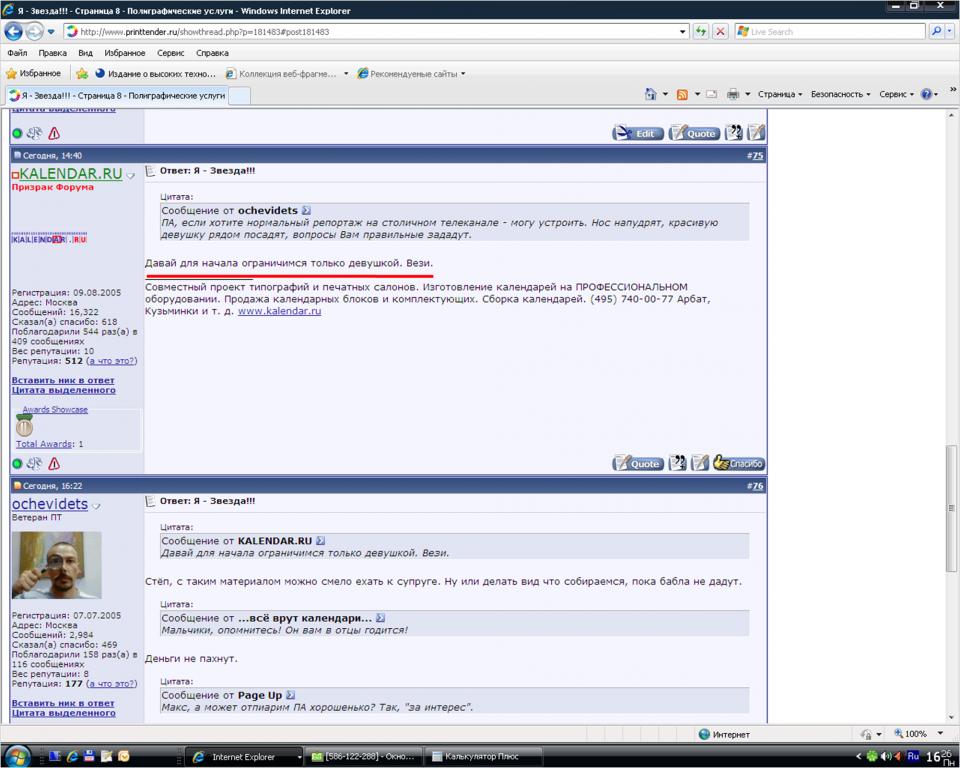Click the Stop loading button in address bar

click(x=720, y=32)
